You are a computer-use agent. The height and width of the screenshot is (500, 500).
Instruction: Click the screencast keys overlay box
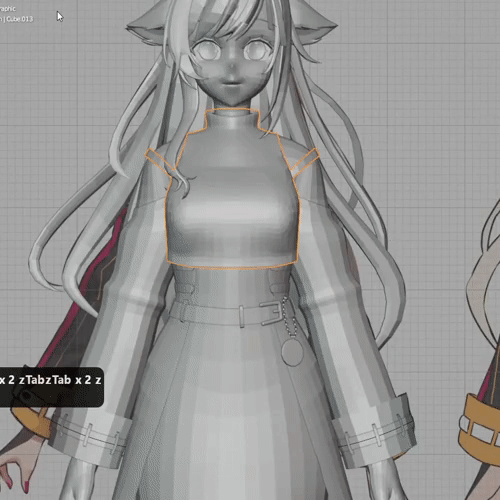click(x=51, y=387)
